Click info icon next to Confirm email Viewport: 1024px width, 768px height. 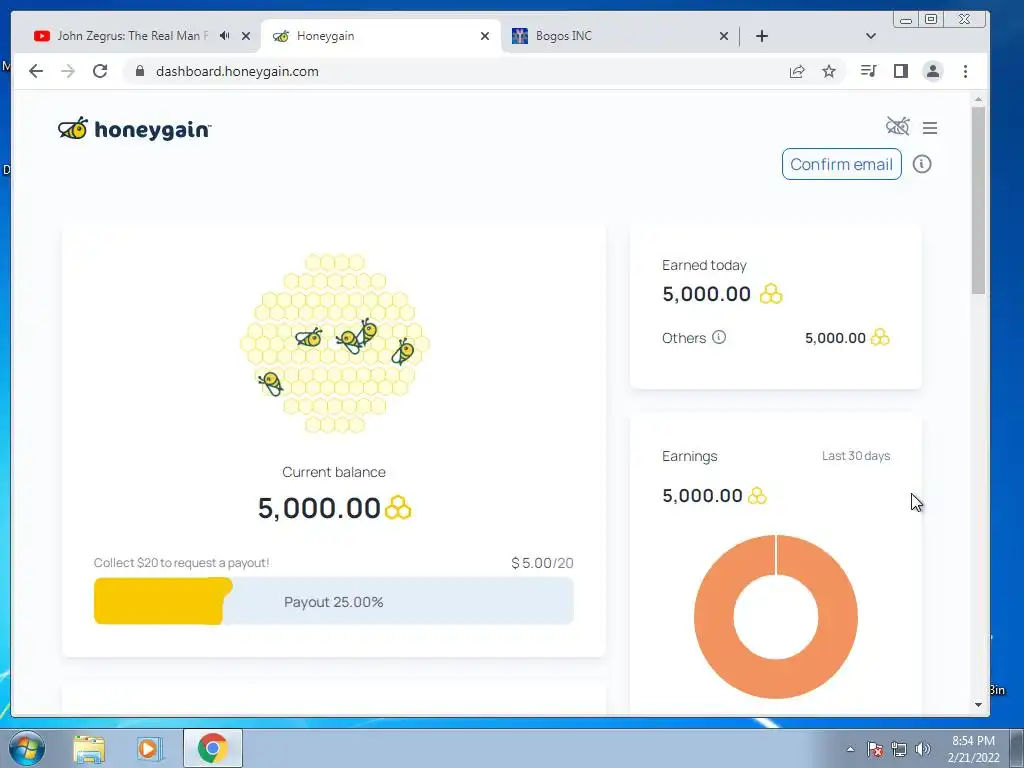coord(921,164)
